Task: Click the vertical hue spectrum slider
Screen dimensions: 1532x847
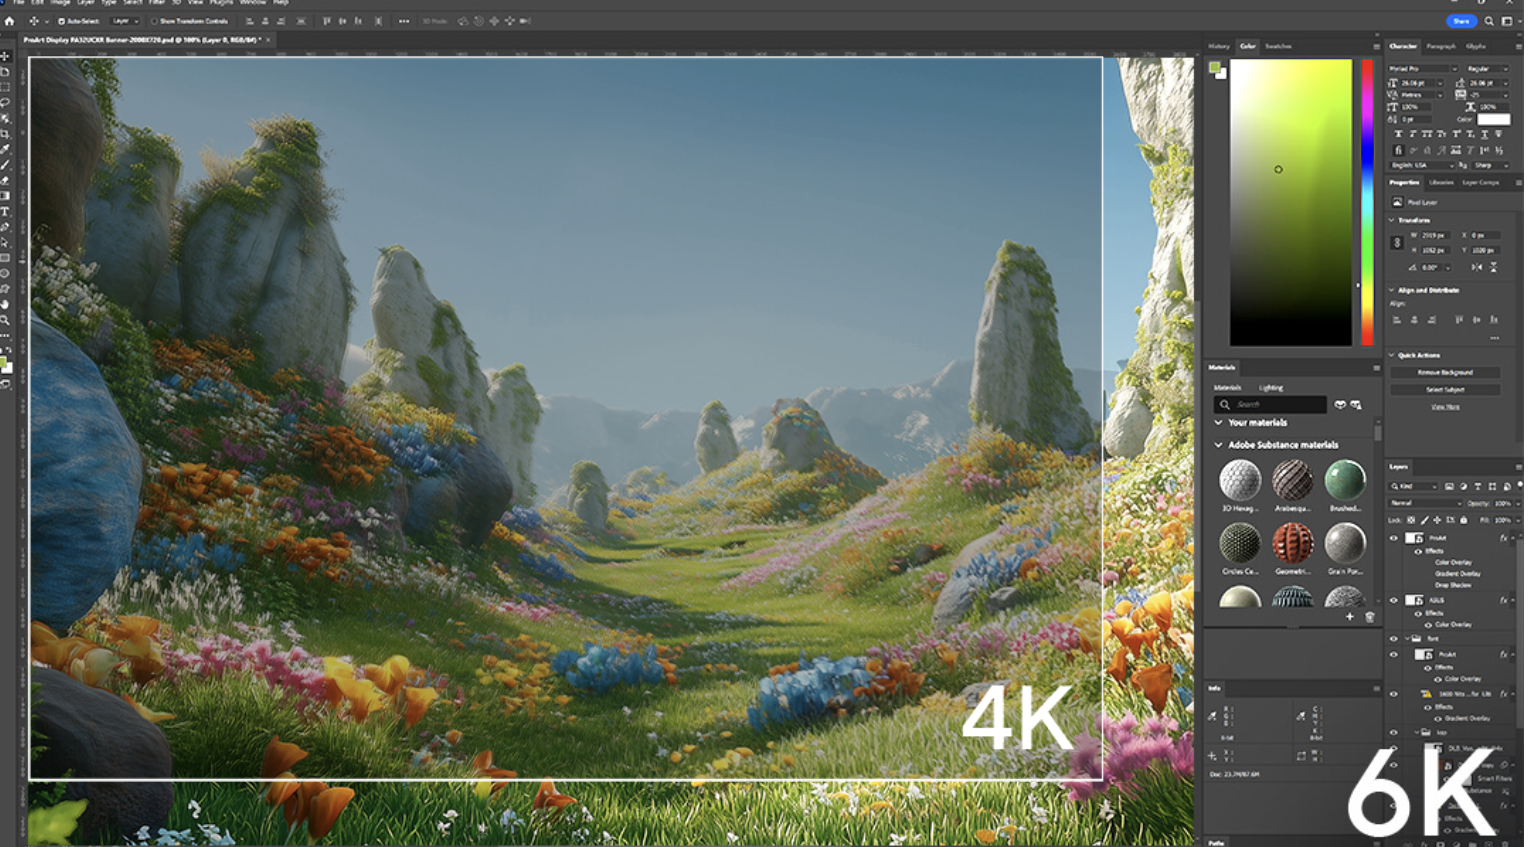Action: (1367, 202)
